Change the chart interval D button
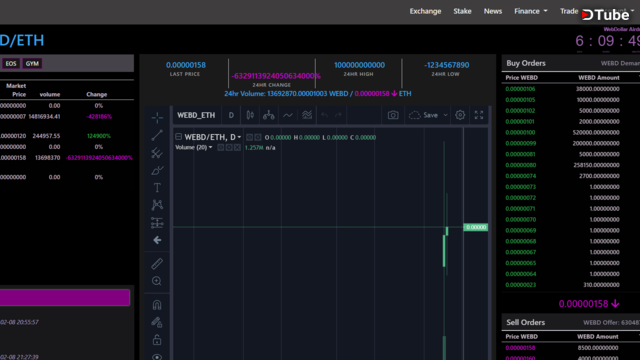 pyautogui.click(x=231, y=116)
